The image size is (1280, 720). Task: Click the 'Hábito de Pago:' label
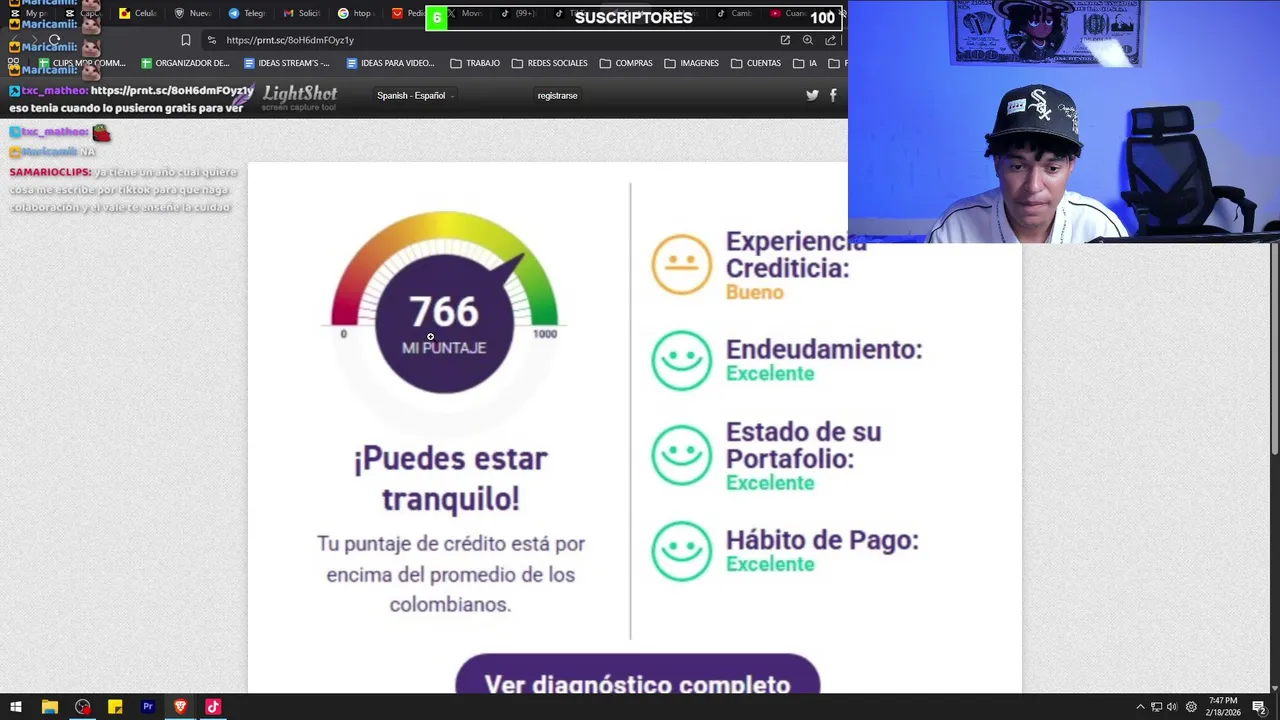(x=822, y=540)
